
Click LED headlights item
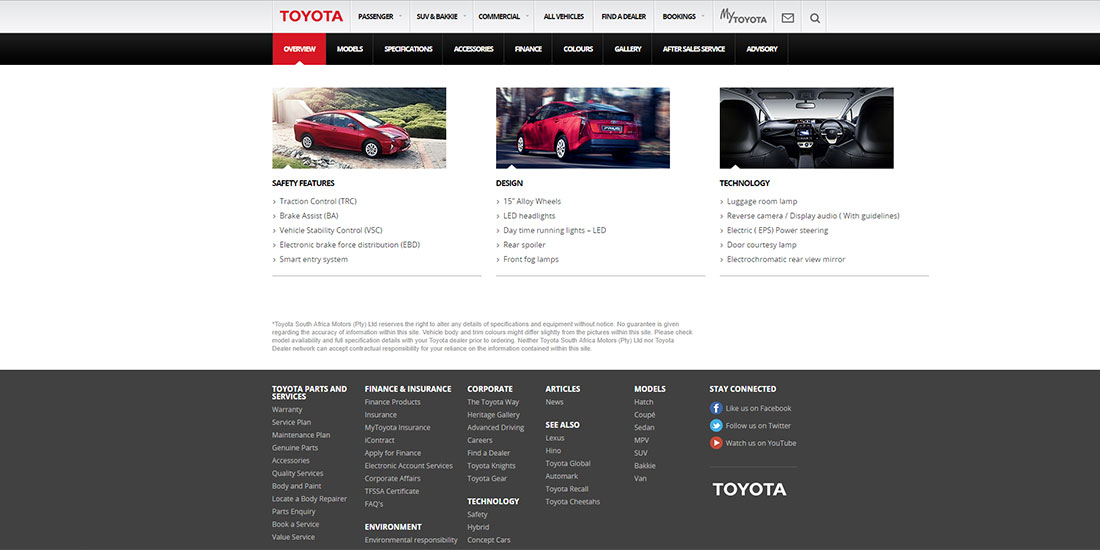point(529,216)
